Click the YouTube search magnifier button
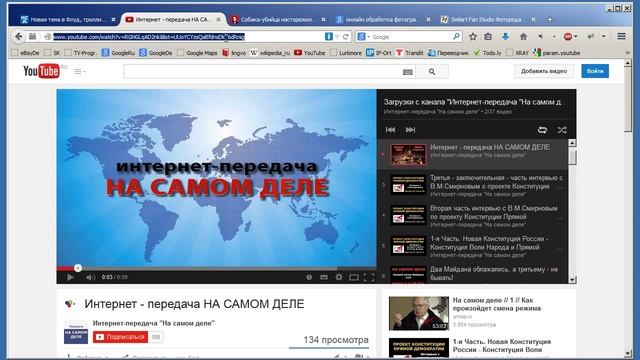This screenshot has height=360, width=640. pyautogui.click(x=432, y=72)
